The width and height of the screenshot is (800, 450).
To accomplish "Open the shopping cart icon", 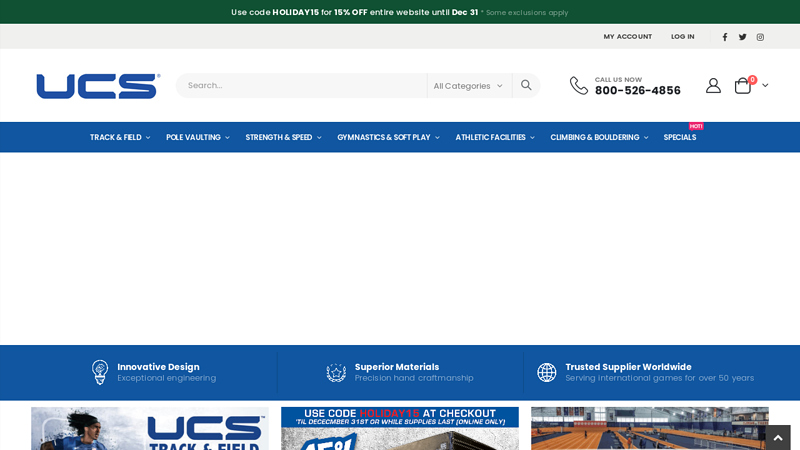I will (743, 86).
